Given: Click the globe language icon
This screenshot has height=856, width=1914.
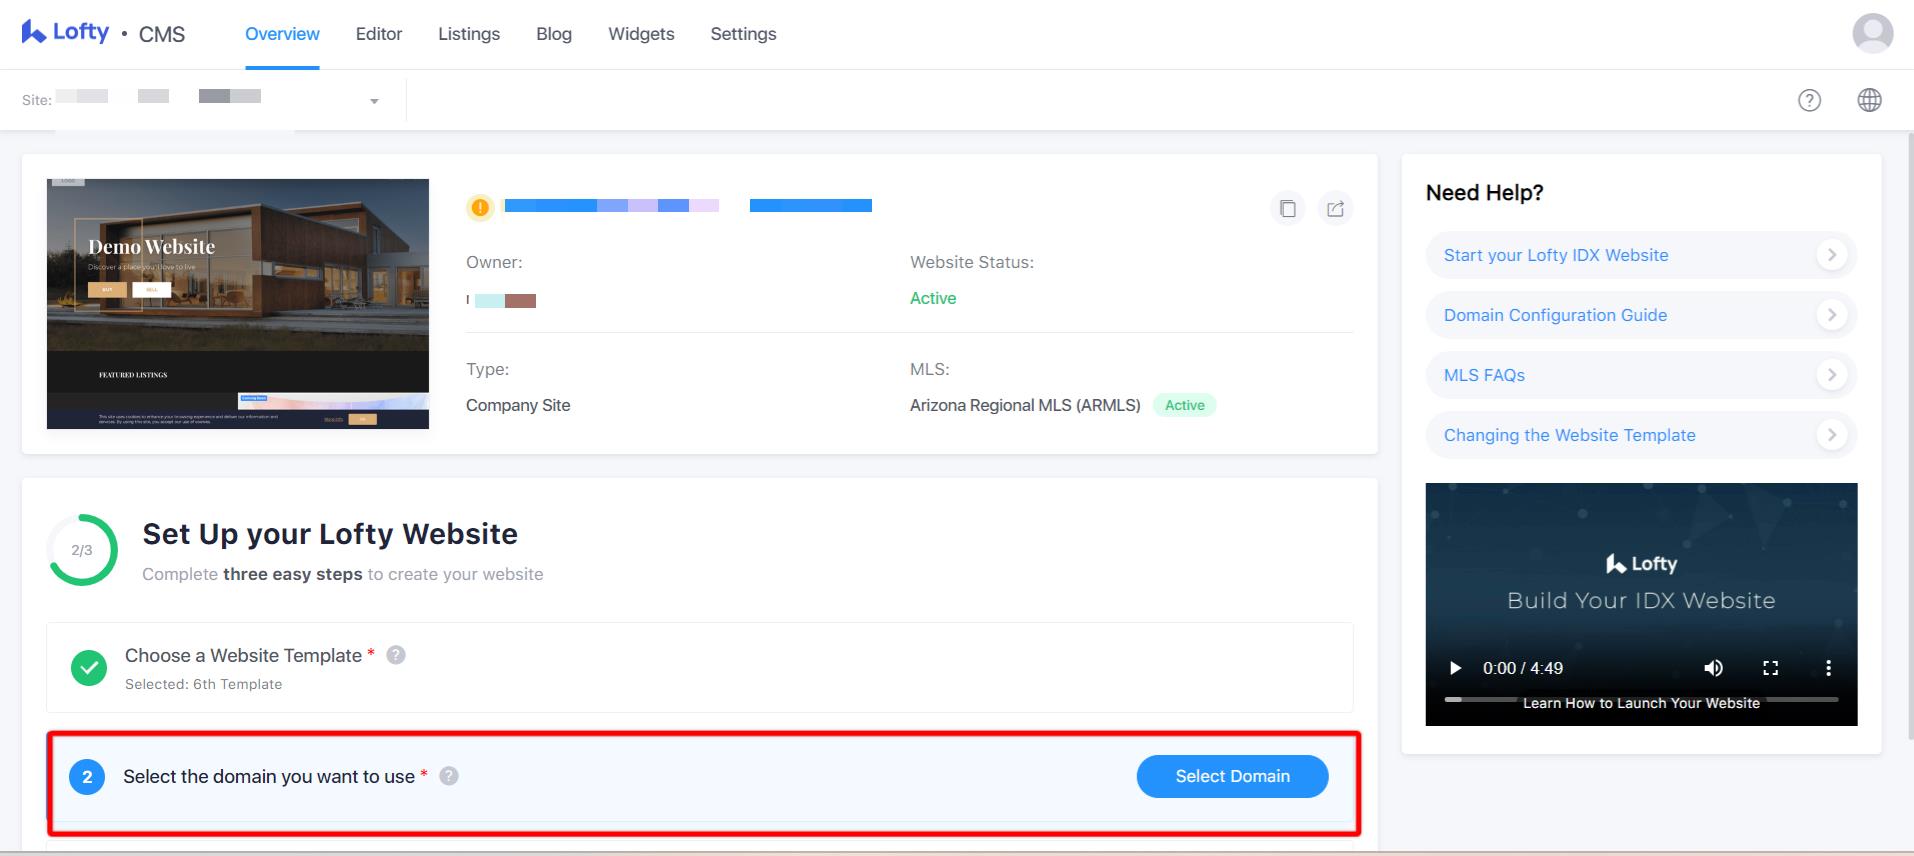Looking at the screenshot, I should (1869, 100).
